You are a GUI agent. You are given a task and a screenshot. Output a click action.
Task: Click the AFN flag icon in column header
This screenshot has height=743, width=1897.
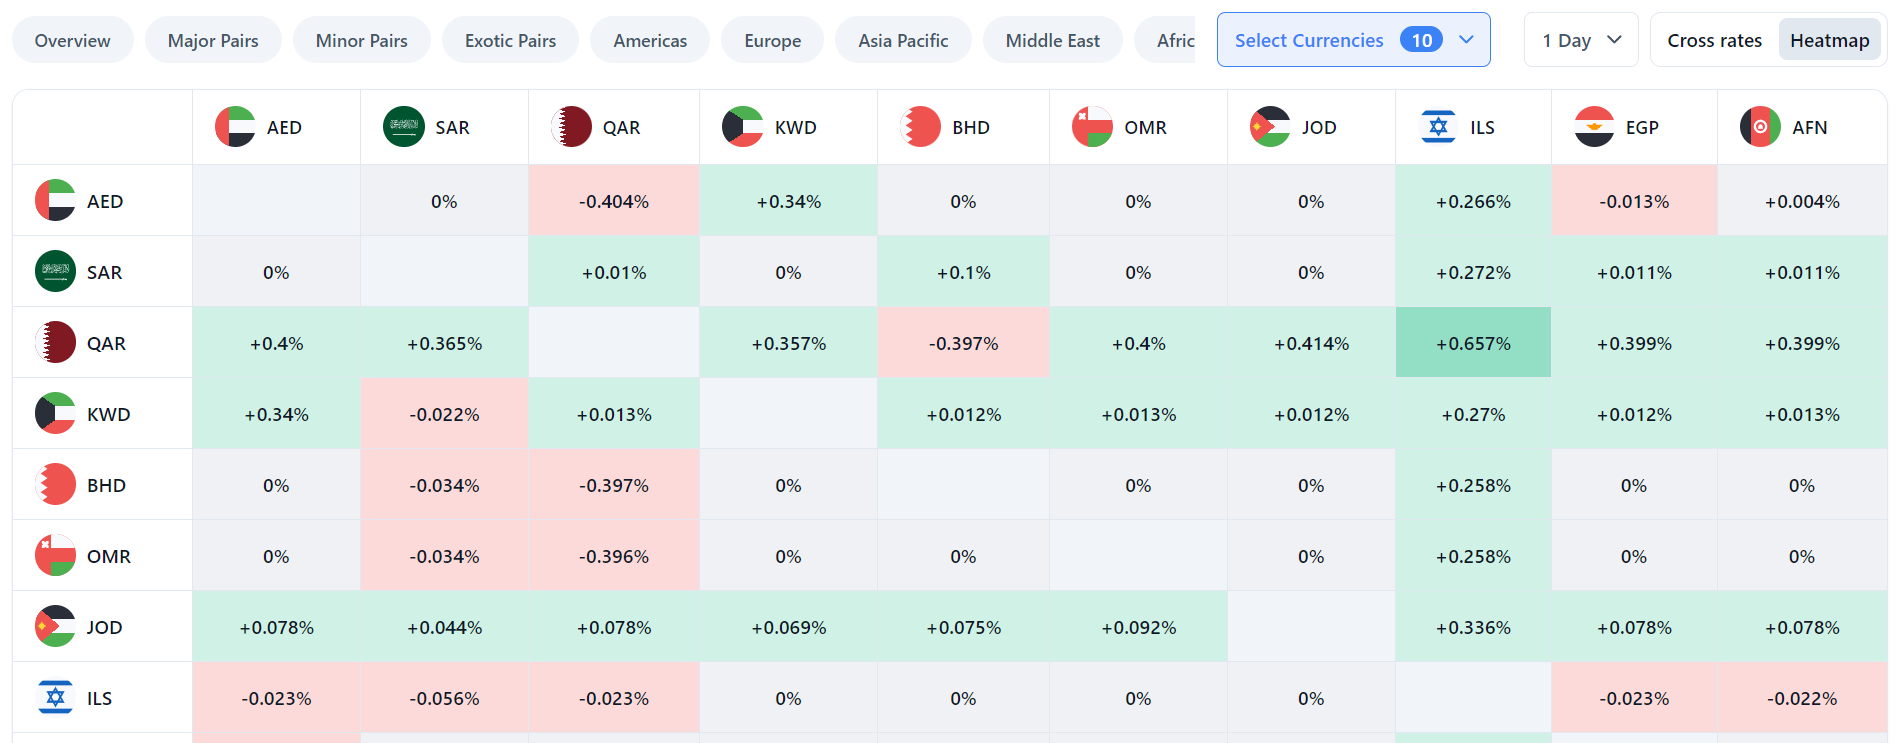pyautogui.click(x=1760, y=127)
